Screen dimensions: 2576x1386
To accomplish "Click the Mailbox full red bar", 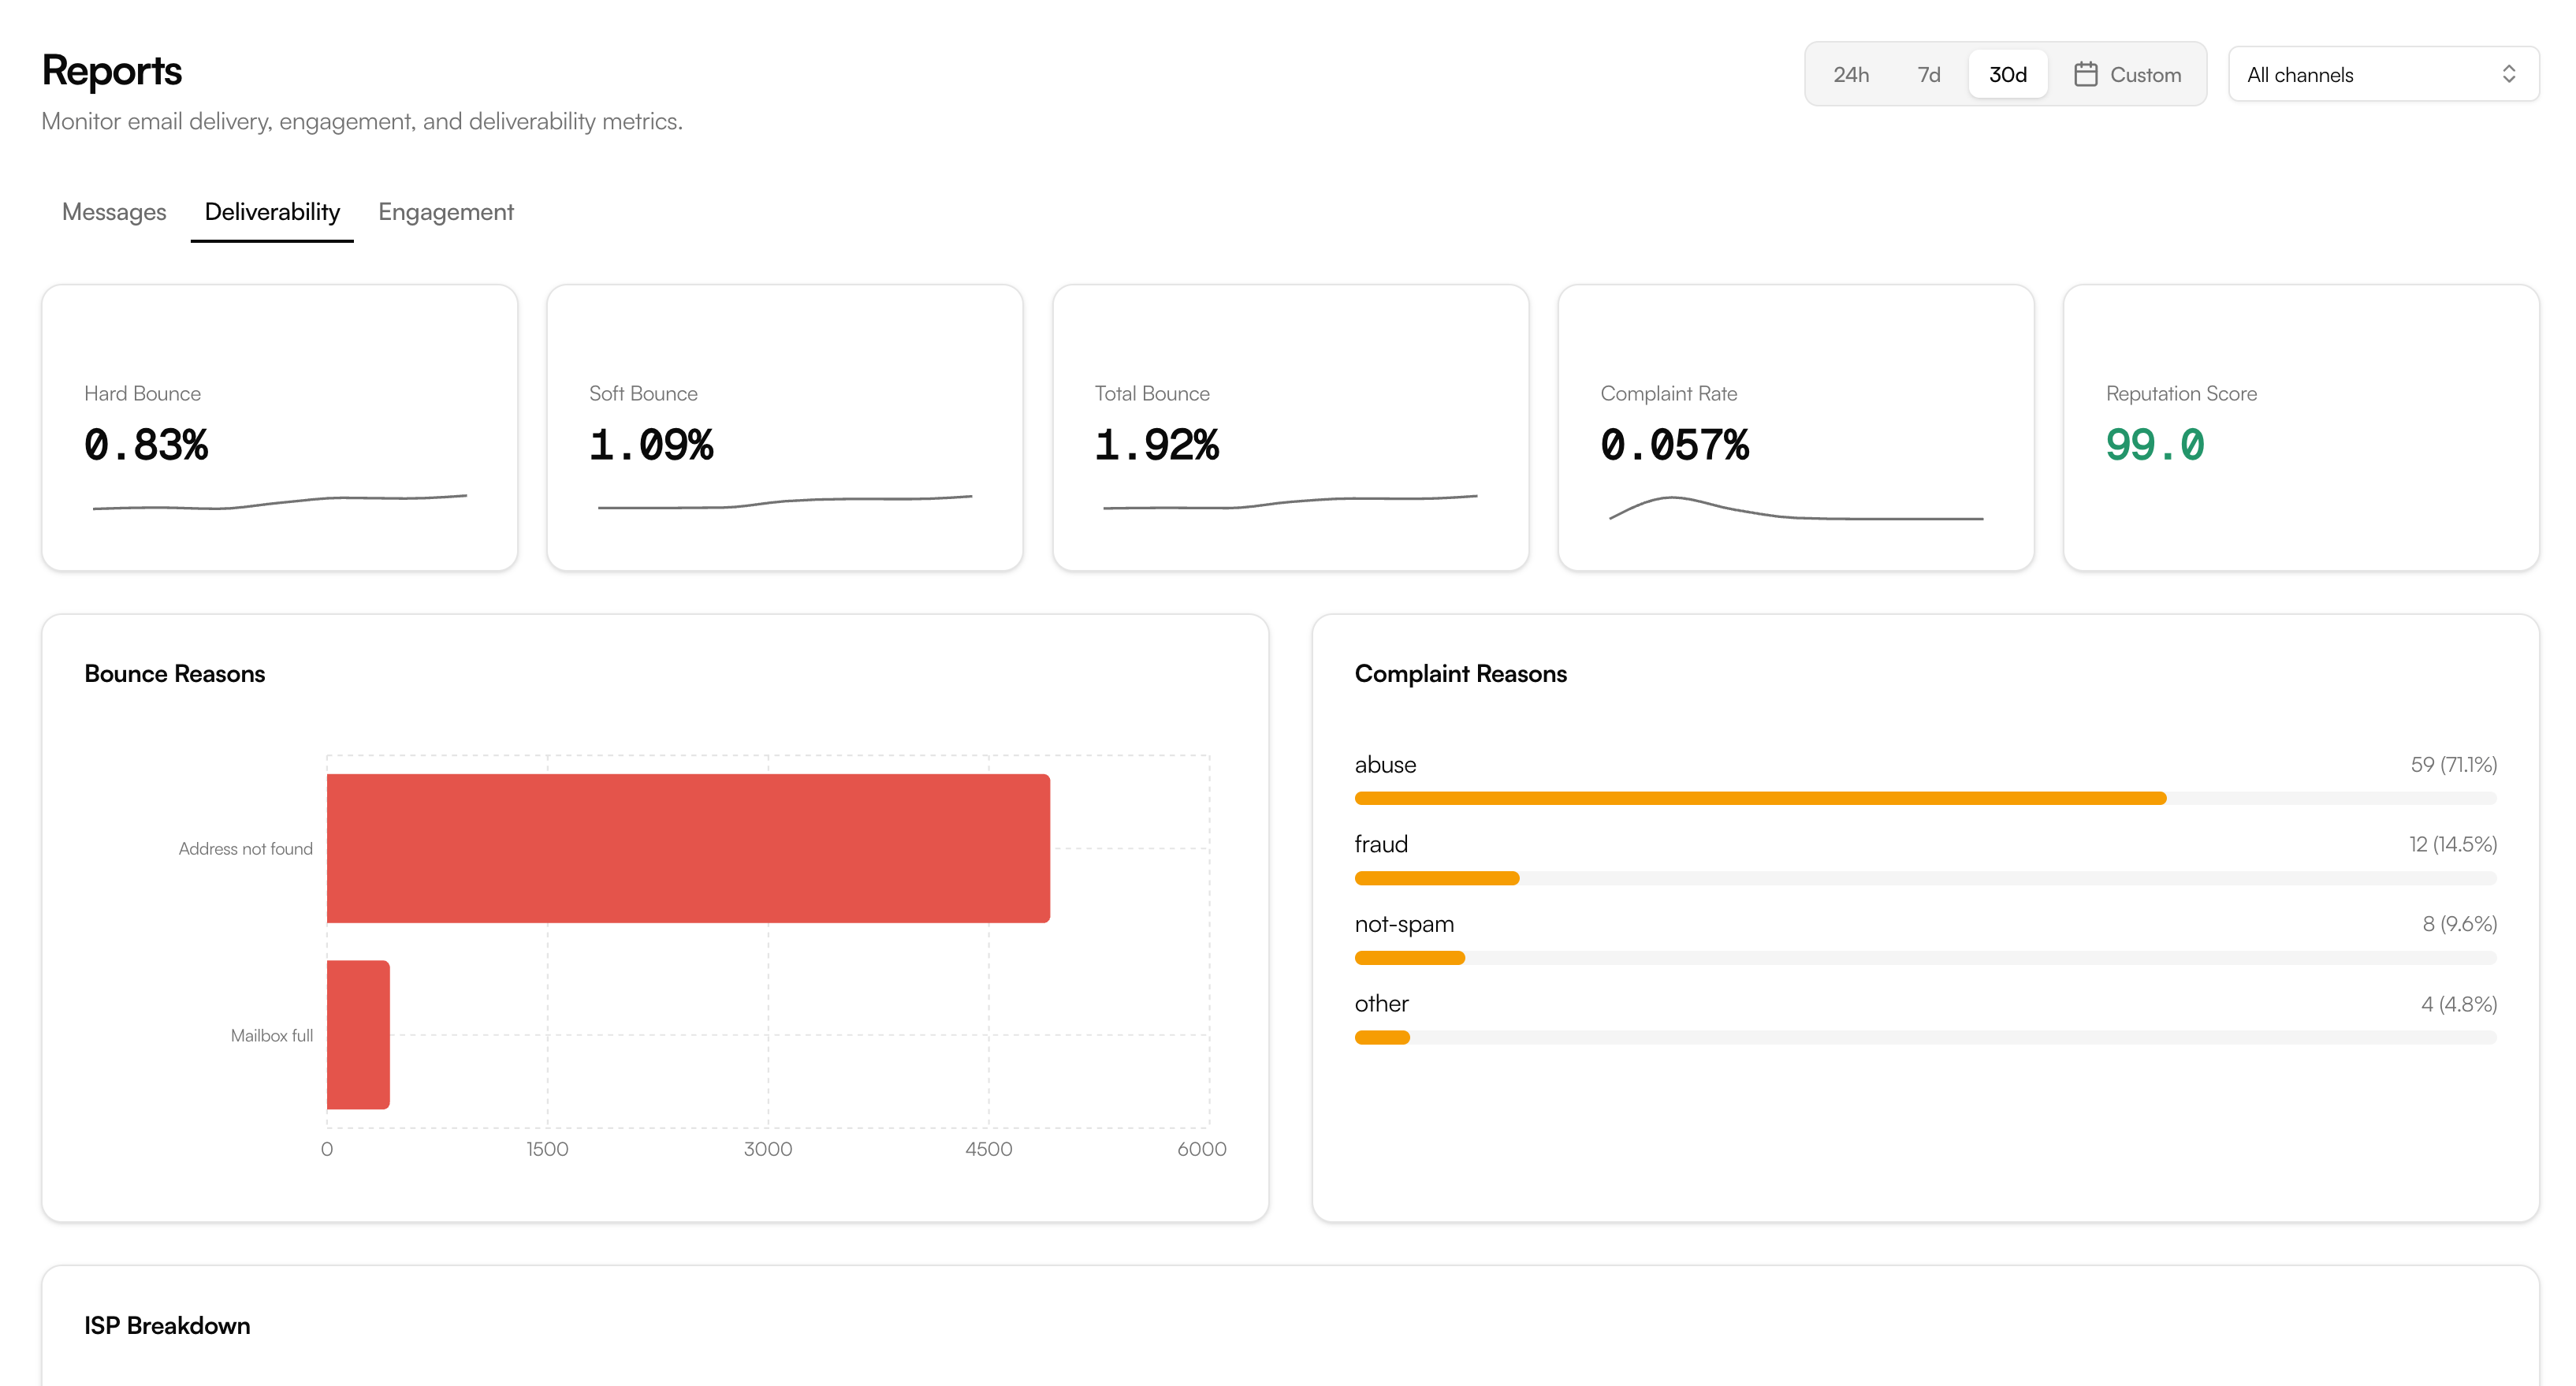I will tap(358, 1035).
